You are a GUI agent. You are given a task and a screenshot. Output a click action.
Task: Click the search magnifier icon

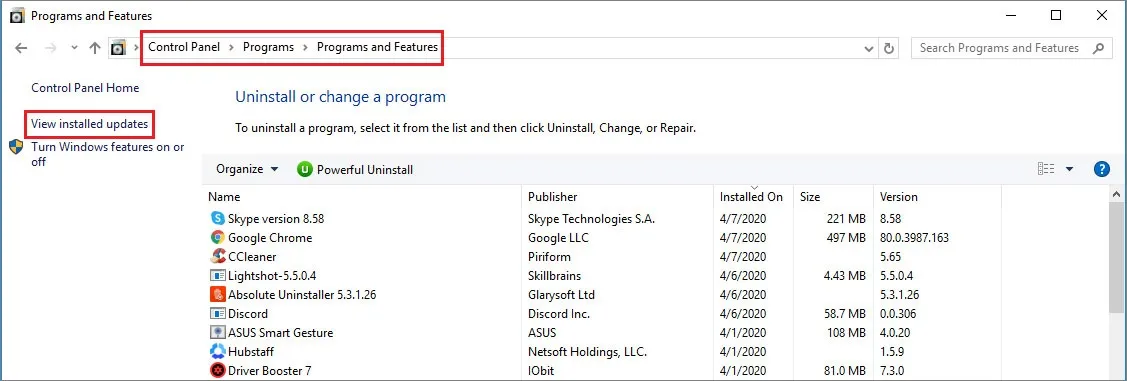[x=1098, y=48]
